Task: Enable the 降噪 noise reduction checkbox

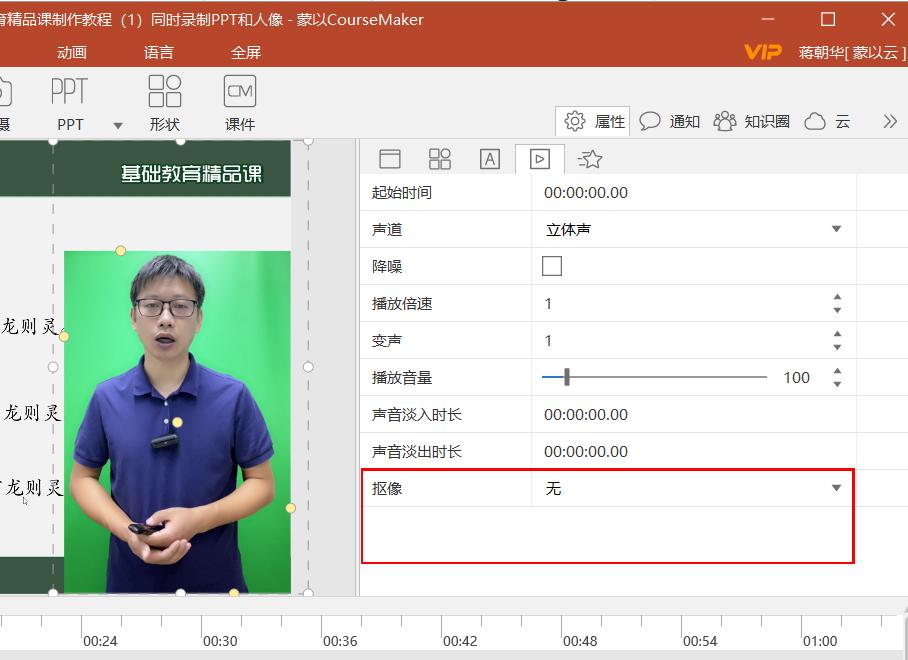Action: [551, 266]
